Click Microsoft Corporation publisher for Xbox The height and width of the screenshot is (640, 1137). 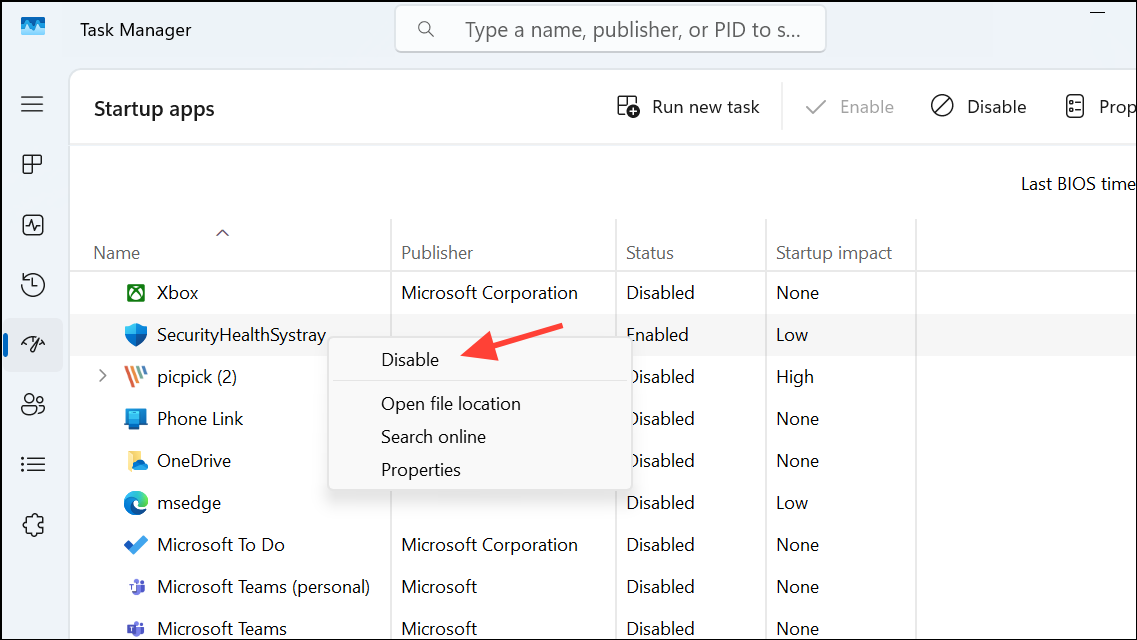pyautogui.click(x=489, y=293)
